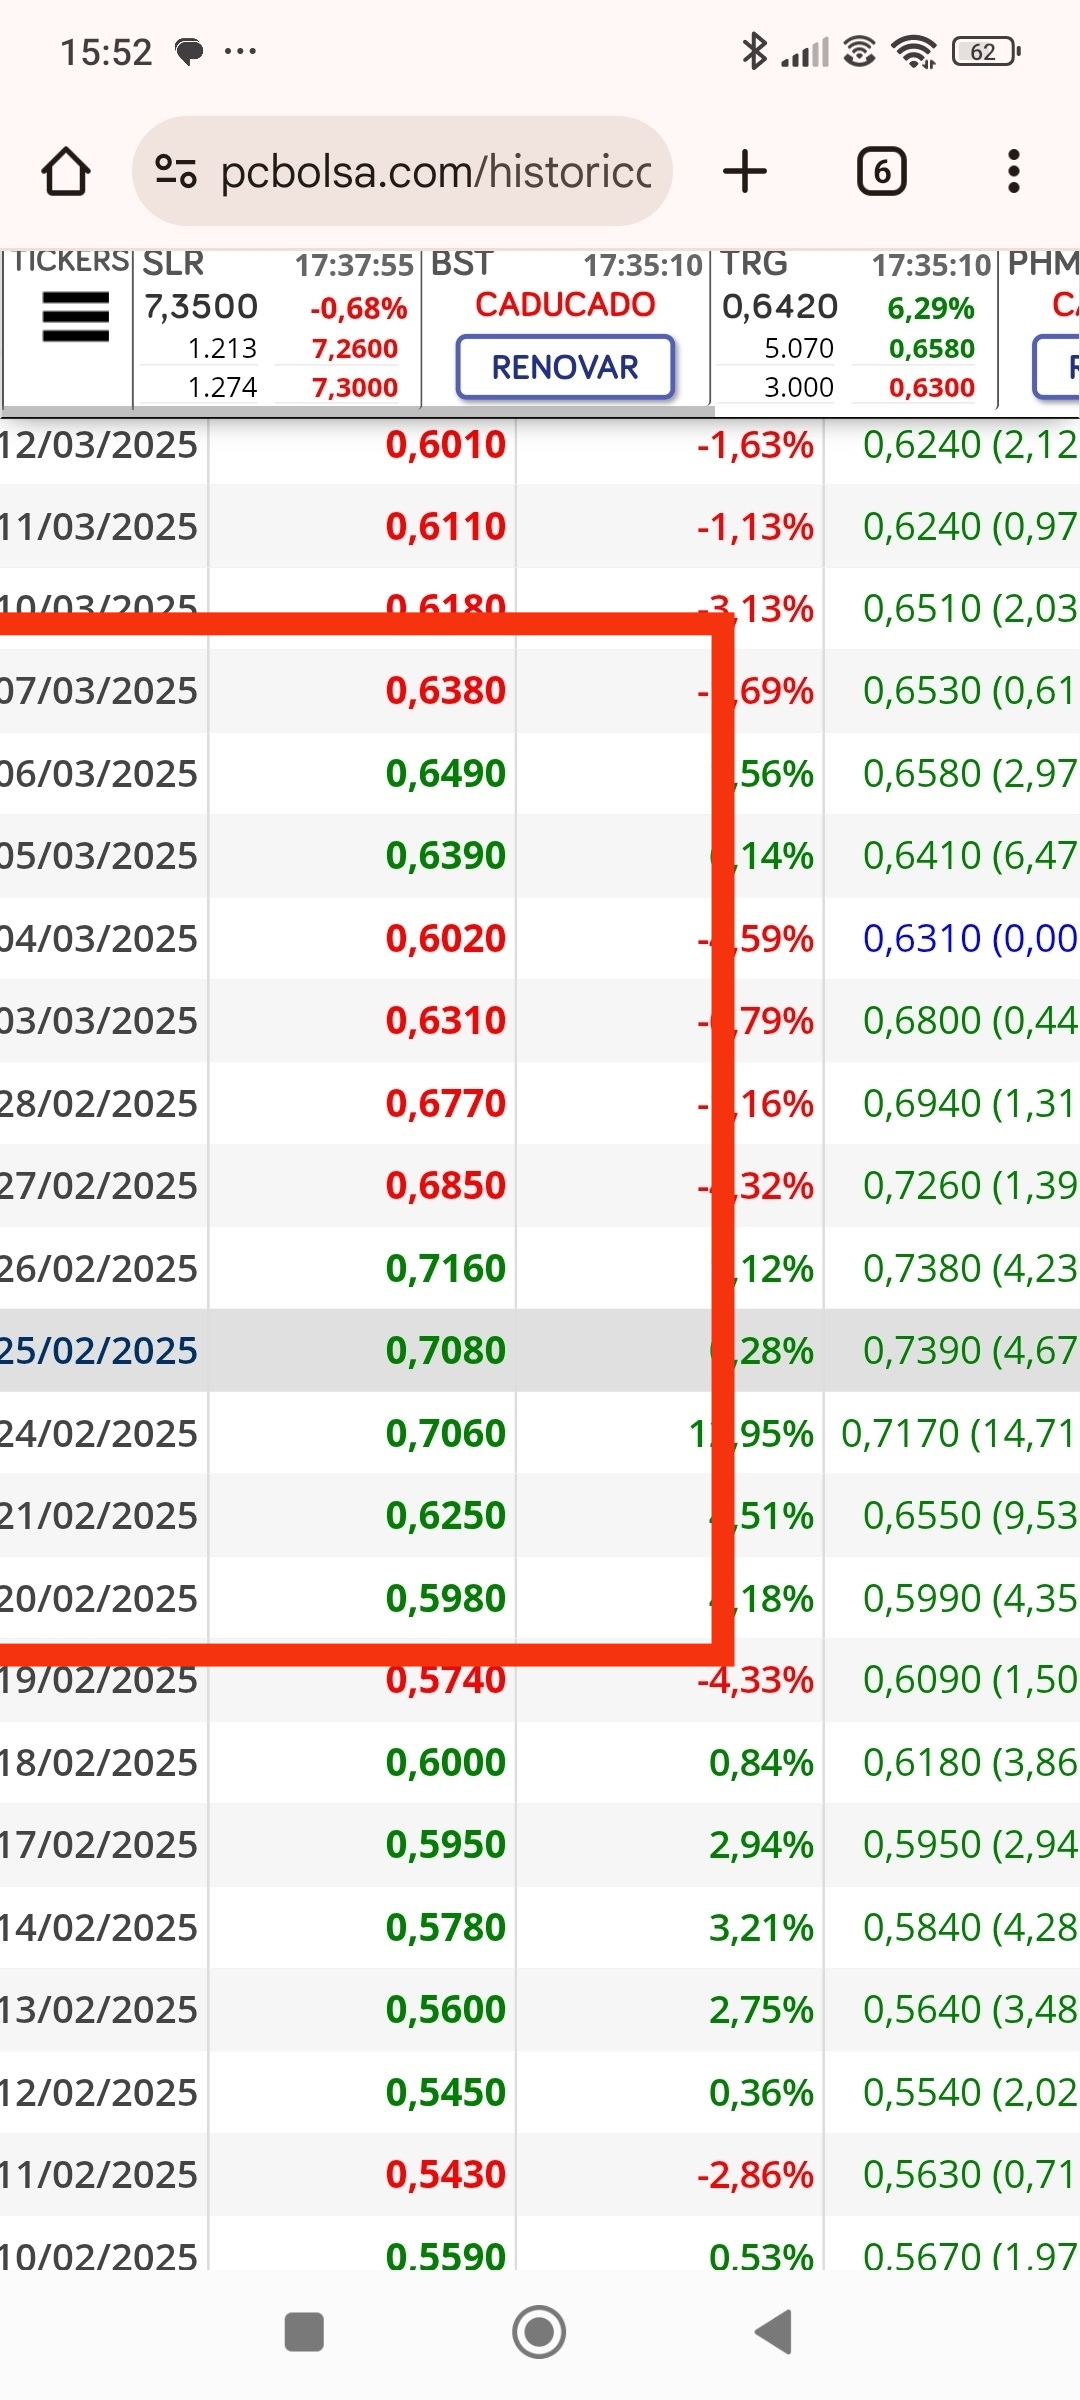This screenshot has width=1080, height=2400.
Task: Click the 12/03/2025 date row
Action: pos(540,444)
